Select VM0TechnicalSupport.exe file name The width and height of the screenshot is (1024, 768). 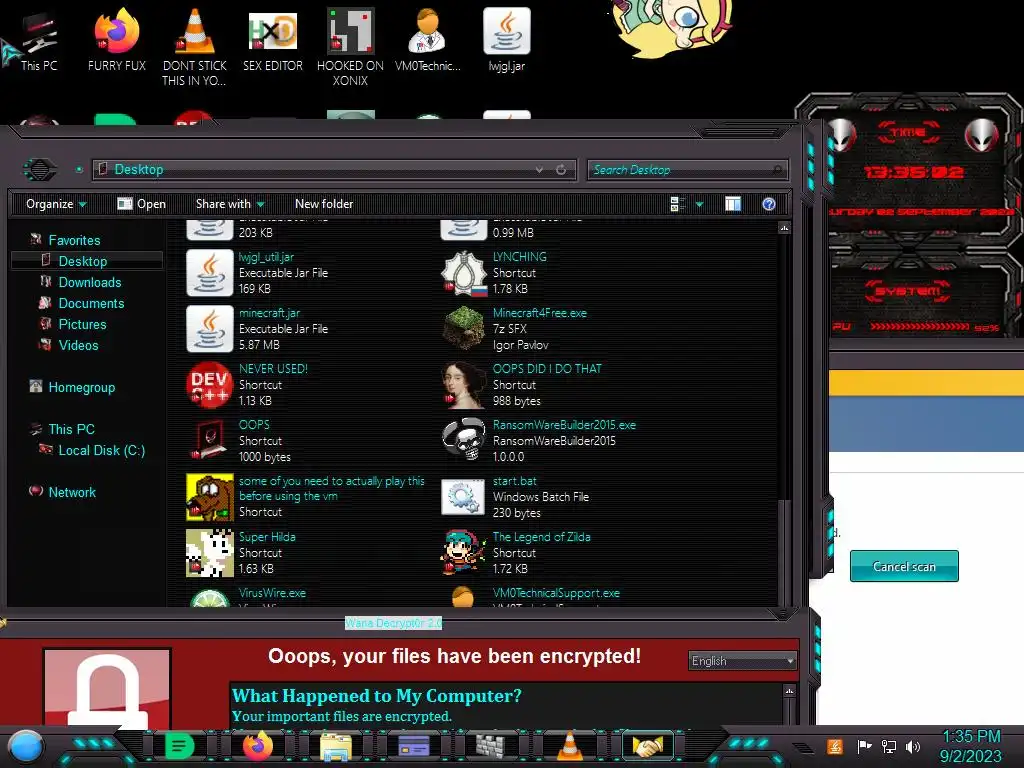556,593
